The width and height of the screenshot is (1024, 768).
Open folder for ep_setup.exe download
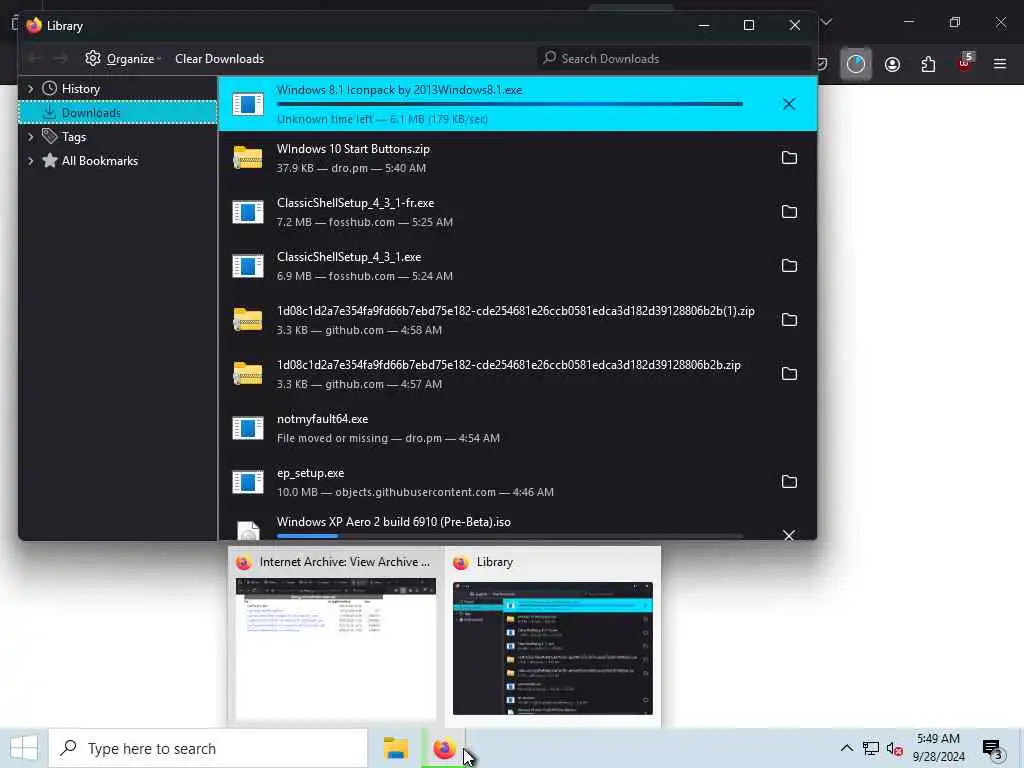coord(789,481)
